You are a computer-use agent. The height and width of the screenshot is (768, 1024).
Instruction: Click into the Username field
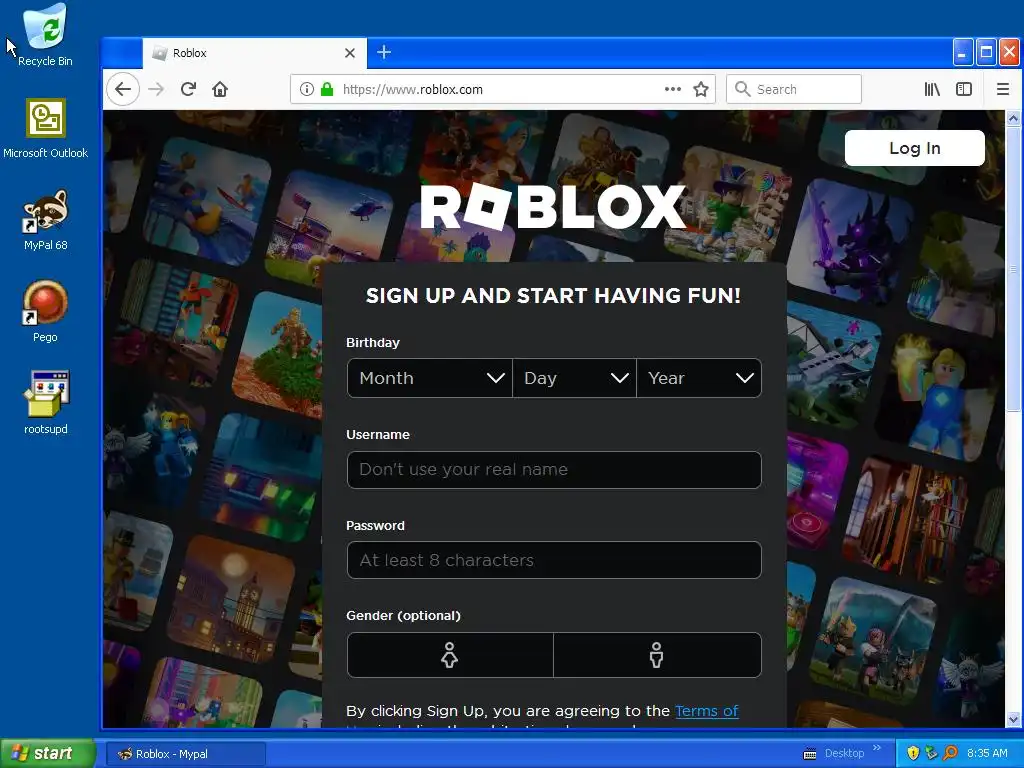(554, 470)
